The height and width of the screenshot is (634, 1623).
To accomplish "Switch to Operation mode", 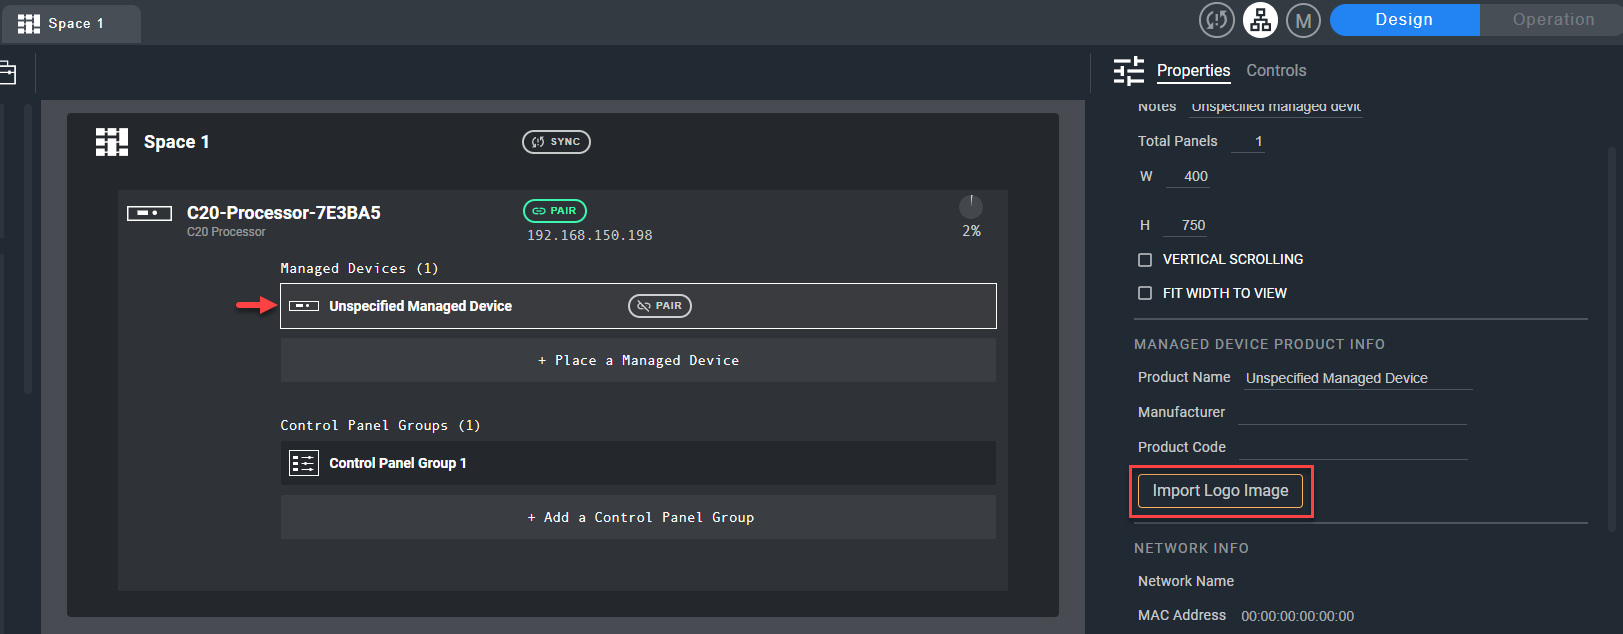I will tap(1553, 20).
